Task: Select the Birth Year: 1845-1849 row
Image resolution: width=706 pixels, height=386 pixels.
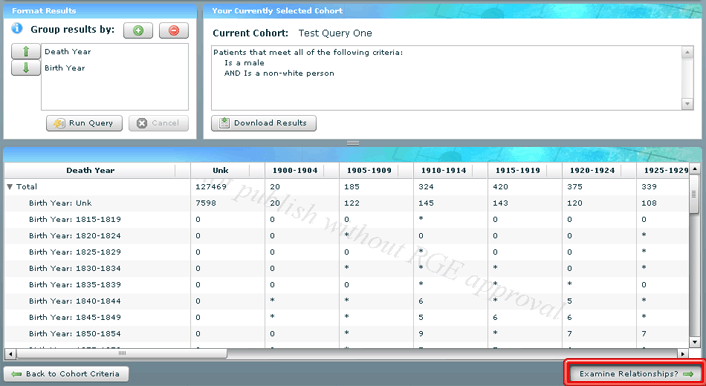Action: (347, 317)
